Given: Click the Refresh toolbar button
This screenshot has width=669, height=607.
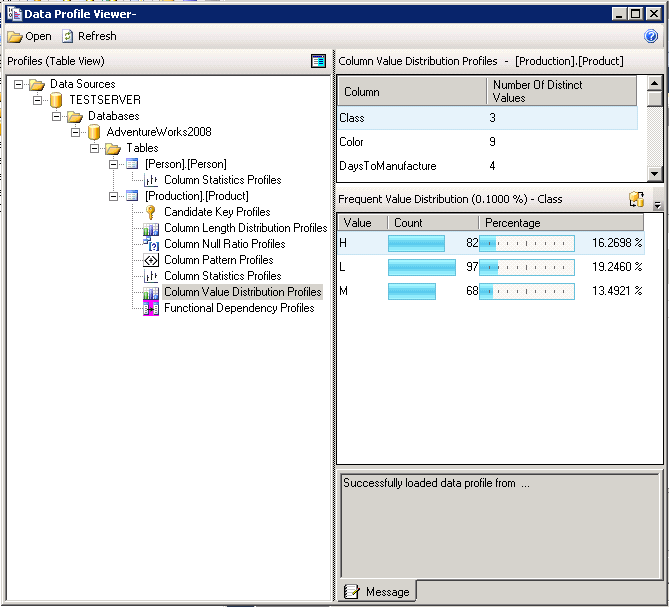Looking at the screenshot, I should coord(89,36).
